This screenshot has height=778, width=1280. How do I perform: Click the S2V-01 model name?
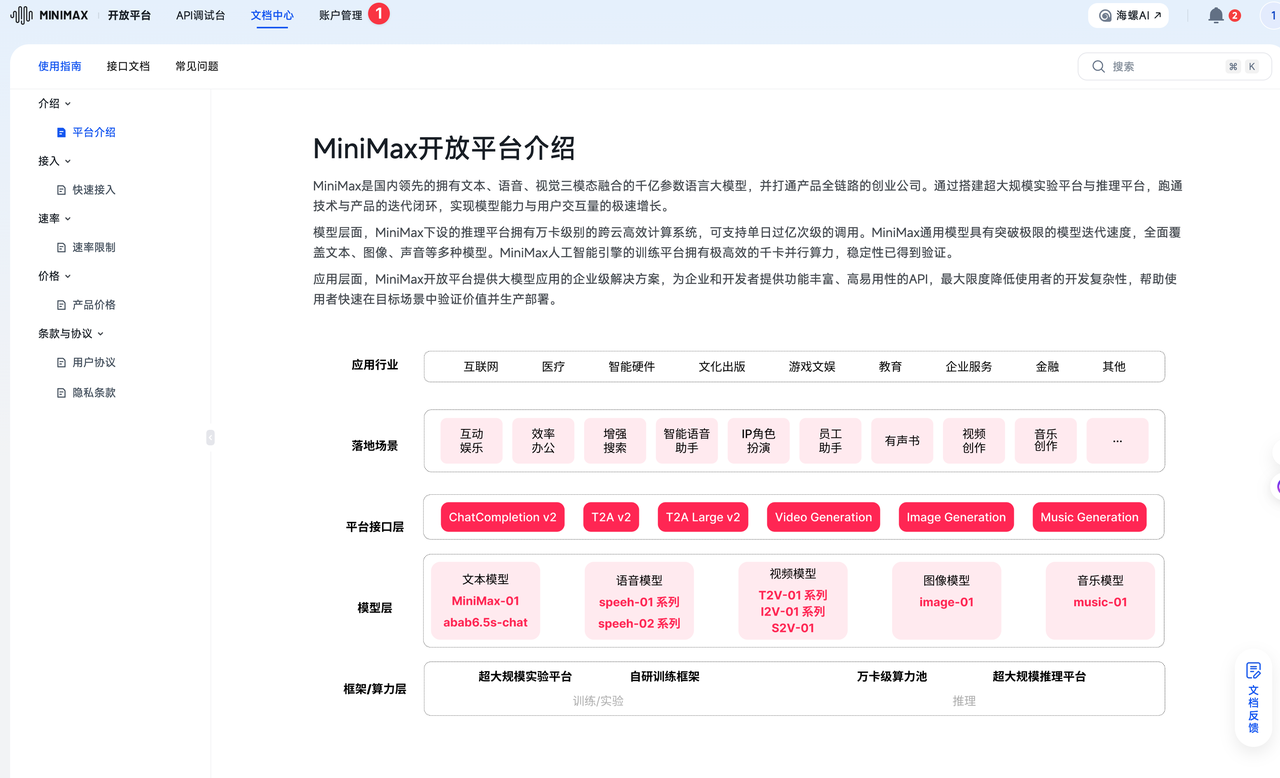pyautogui.click(x=793, y=628)
